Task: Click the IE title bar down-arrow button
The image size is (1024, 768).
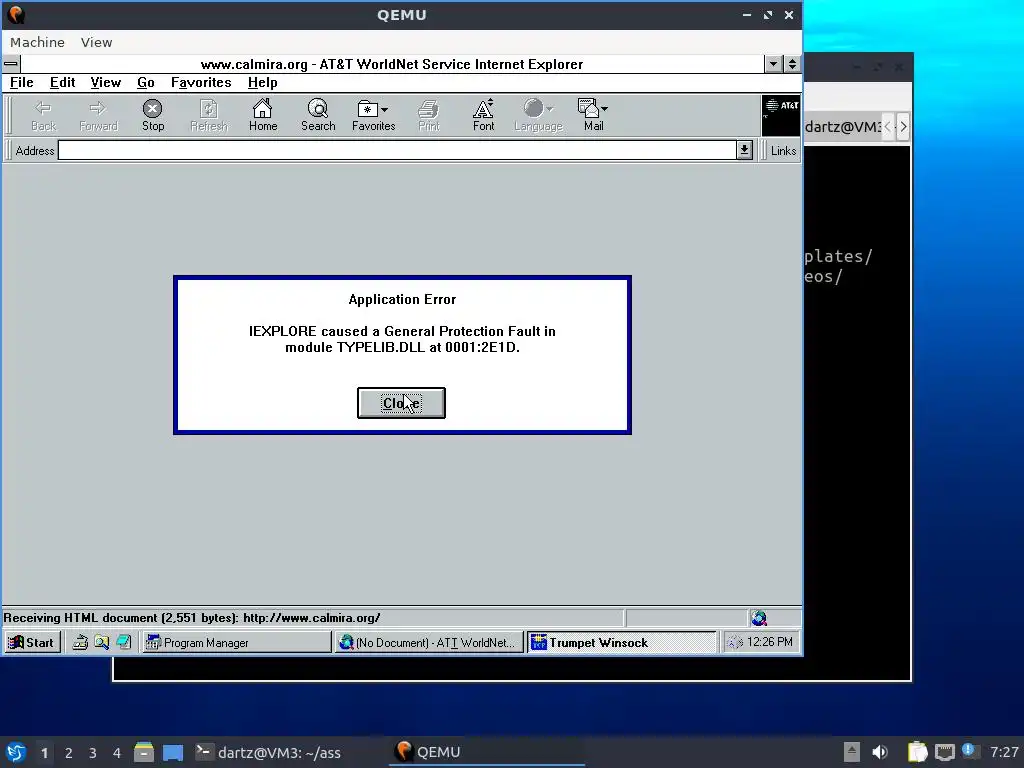Action: pos(773,64)
